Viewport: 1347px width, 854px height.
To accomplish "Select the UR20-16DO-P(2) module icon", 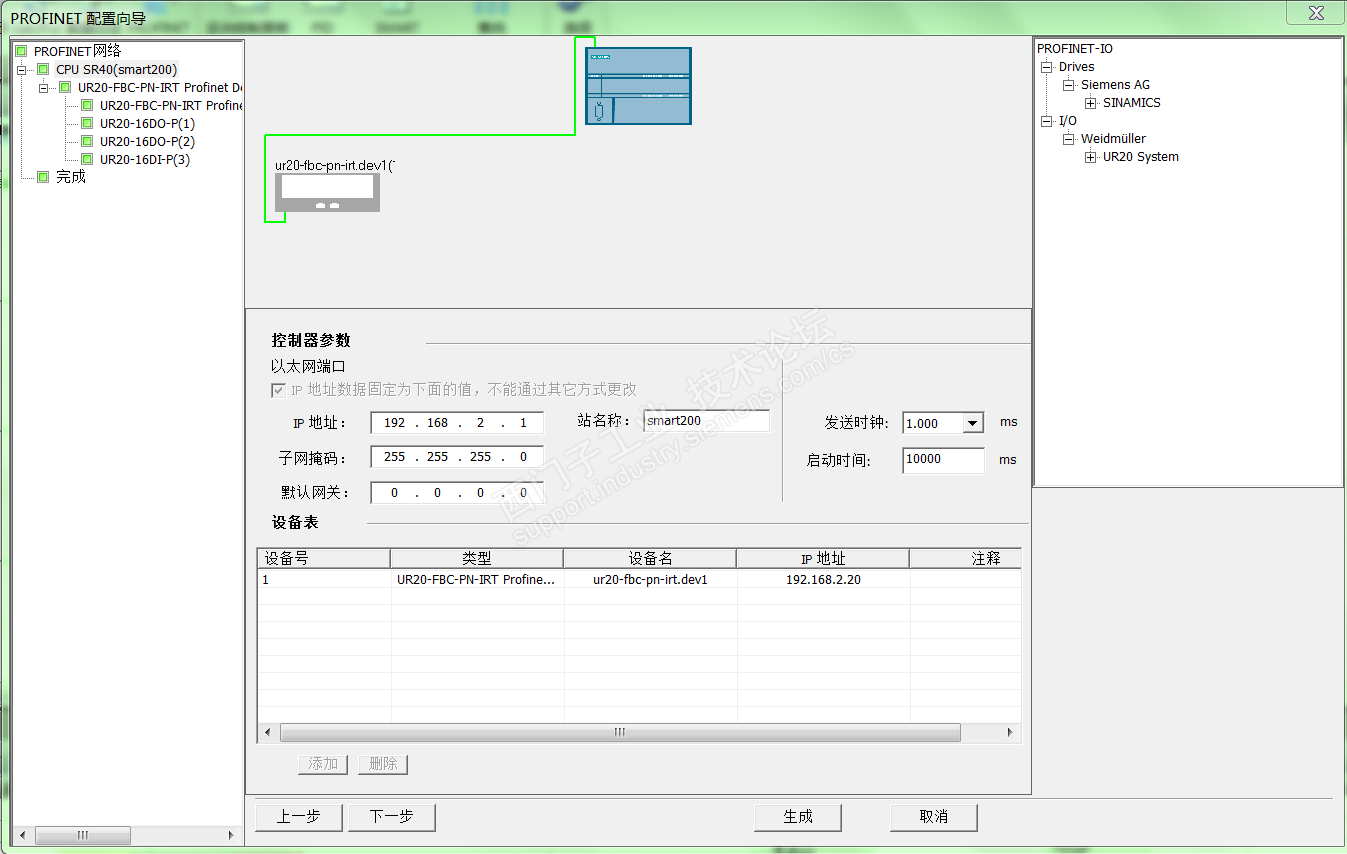I will pyautogui.click(x=87, y=141).
